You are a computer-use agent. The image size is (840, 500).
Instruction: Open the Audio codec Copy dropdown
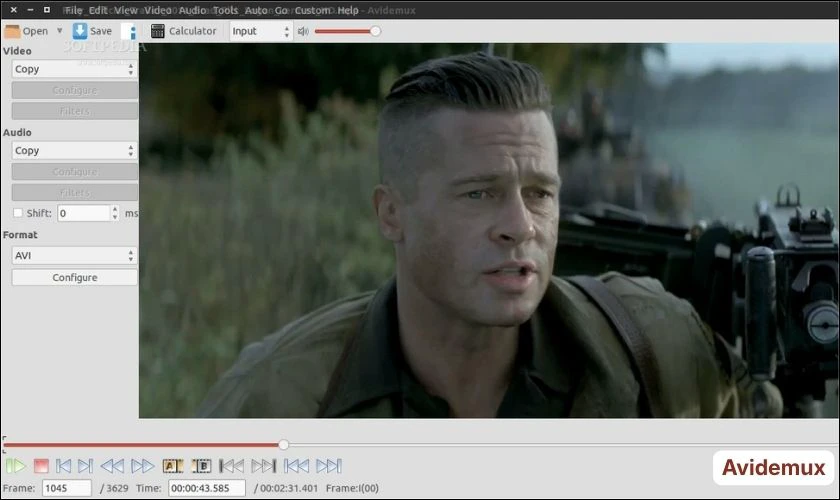74,151
